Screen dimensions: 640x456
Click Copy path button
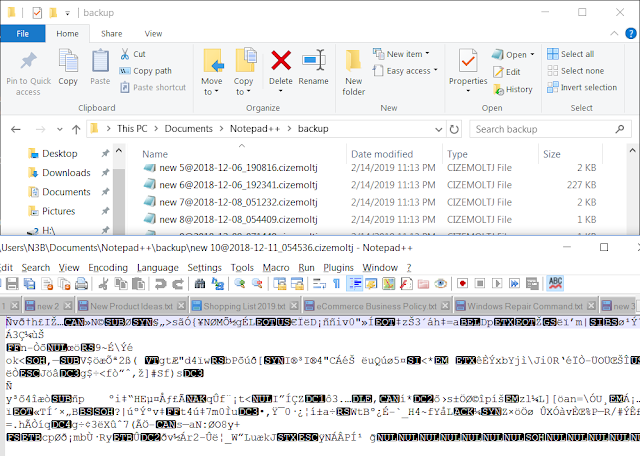(145, 71)
